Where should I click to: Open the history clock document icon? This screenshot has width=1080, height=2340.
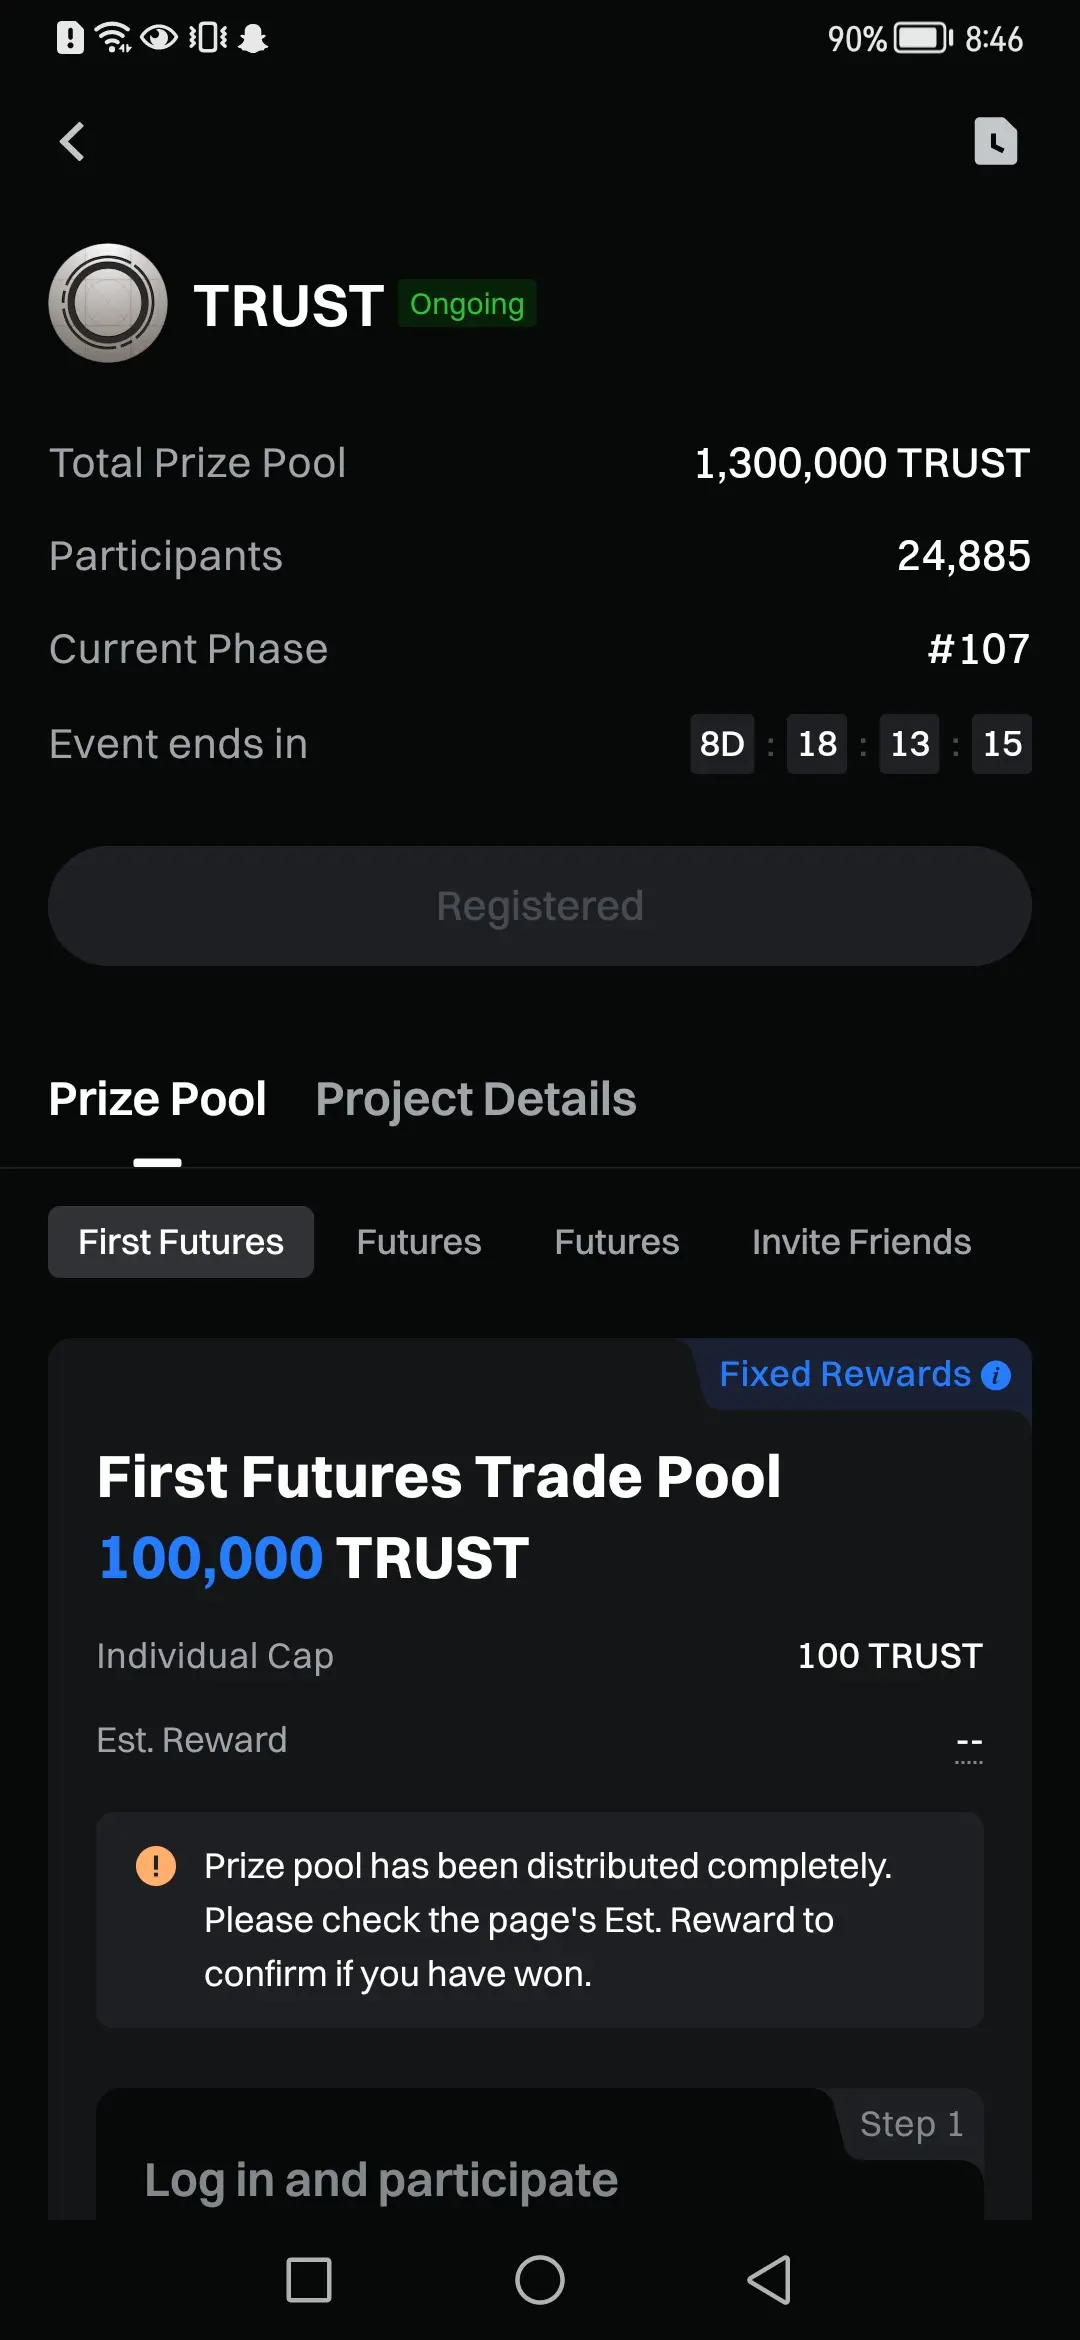click(995, 141)
